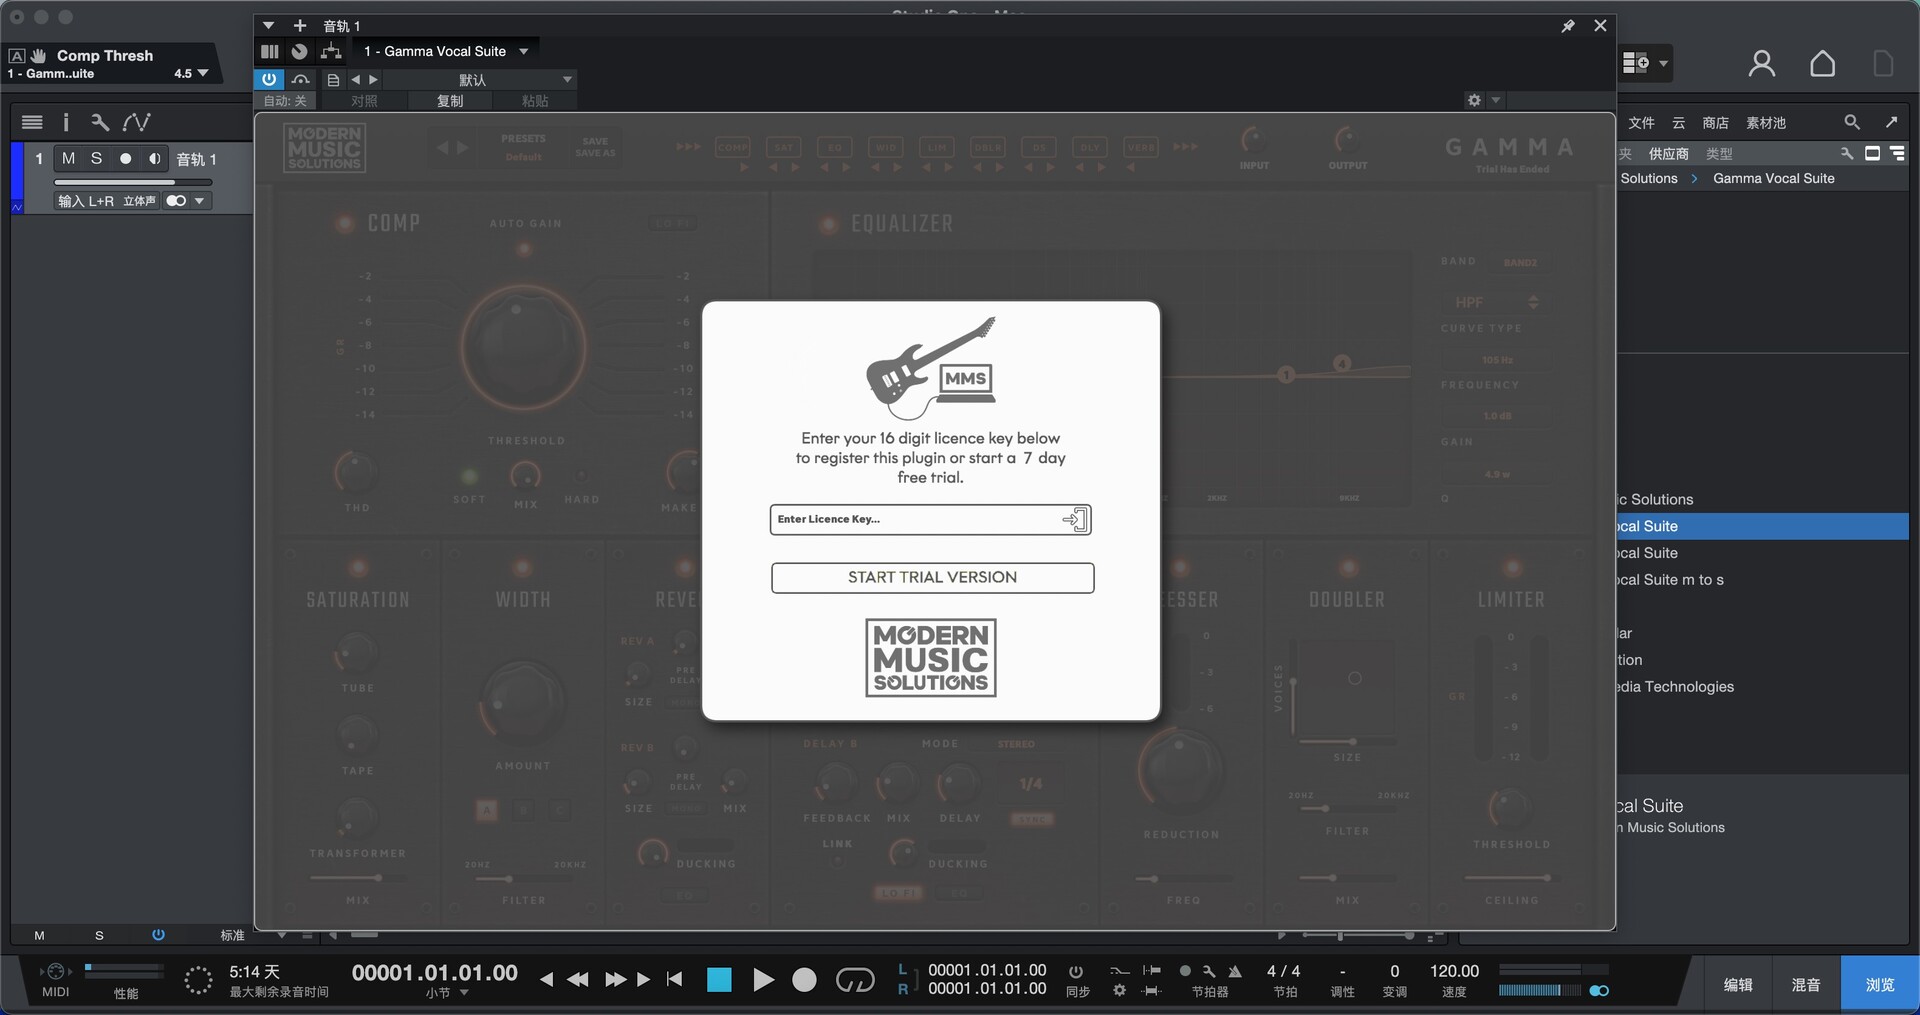Select the previous preset arrow
This screenshot has width=1920, height=1015.
(x=355, y=80)
